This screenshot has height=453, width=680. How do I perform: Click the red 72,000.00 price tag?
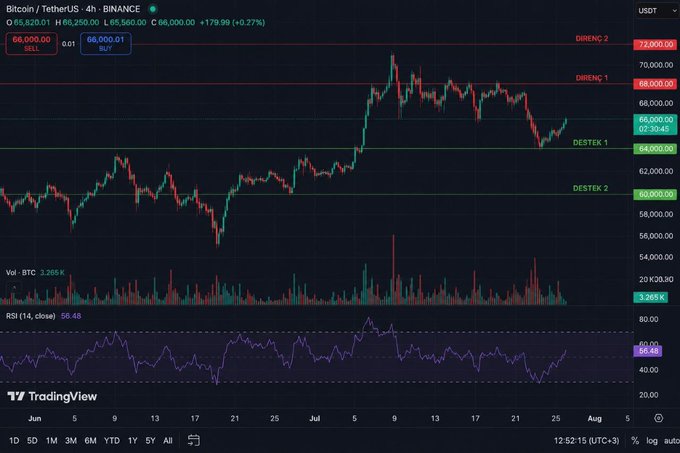[655, 45]
